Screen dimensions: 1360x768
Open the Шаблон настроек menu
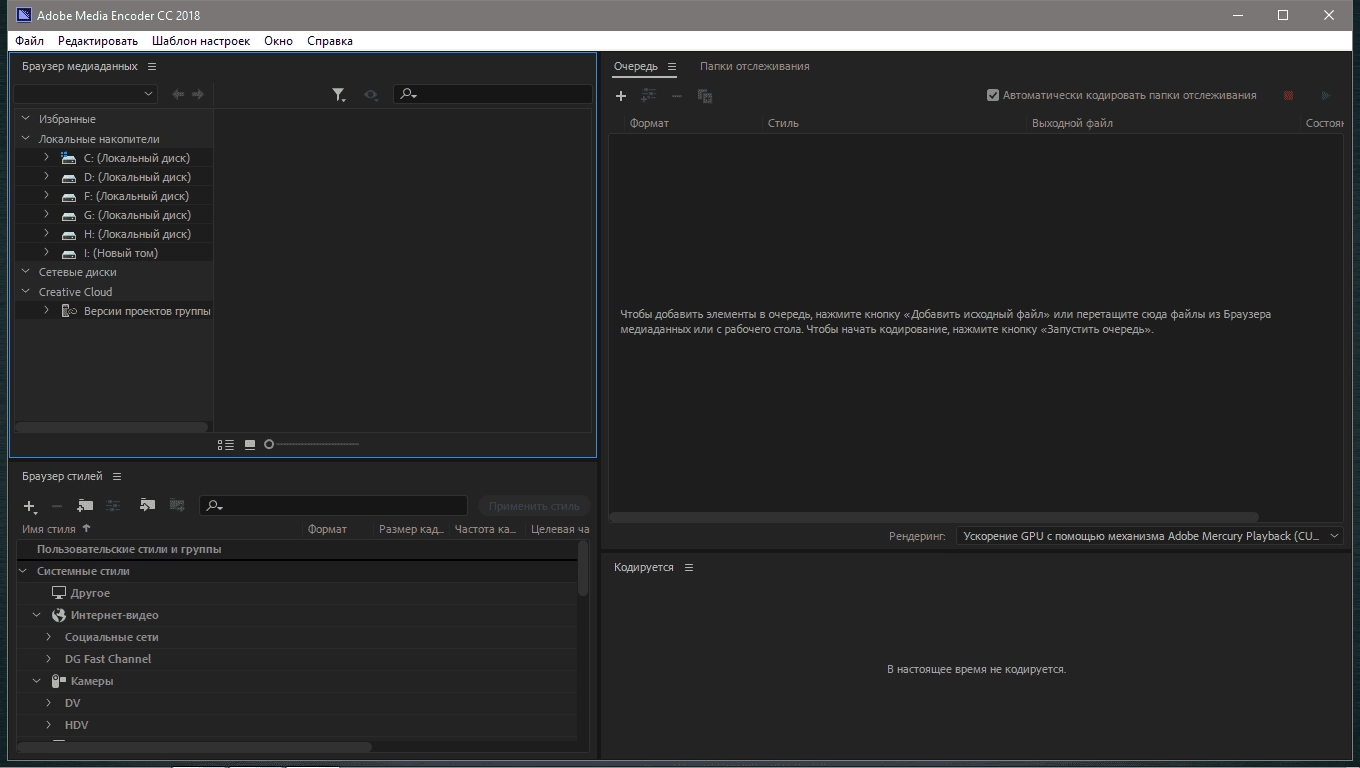[x=201, y=41]
